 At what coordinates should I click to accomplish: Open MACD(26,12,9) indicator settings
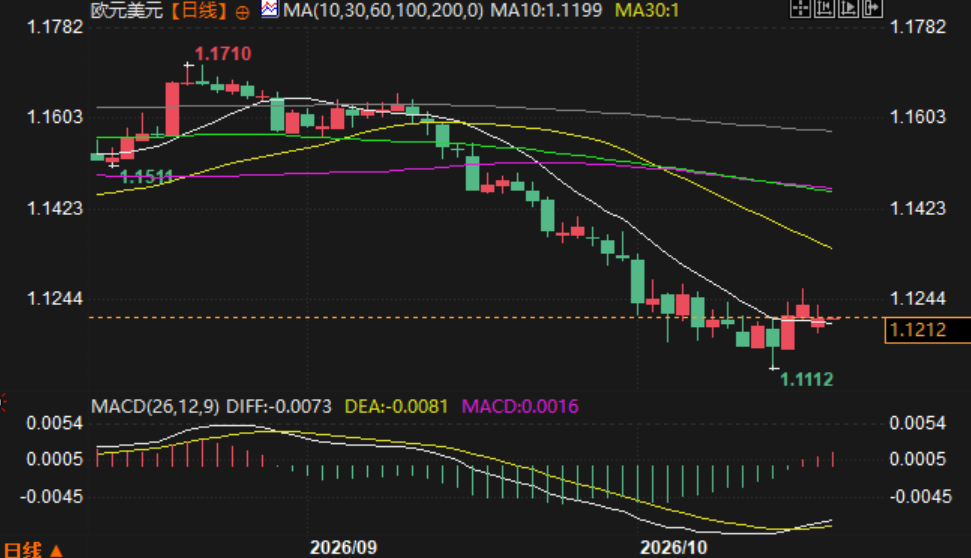click(x=155, y=406)
